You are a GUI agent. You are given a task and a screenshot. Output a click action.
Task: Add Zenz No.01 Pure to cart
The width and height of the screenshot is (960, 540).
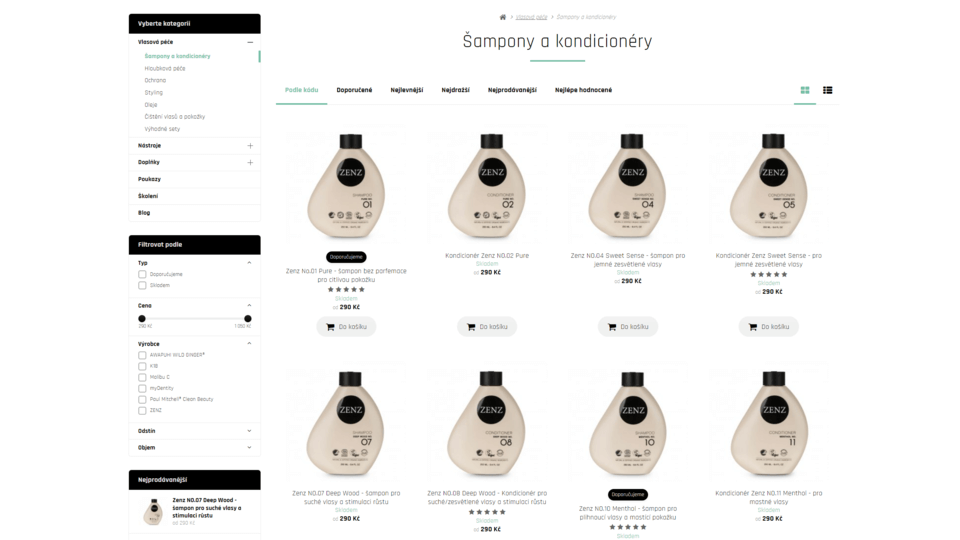346,327
